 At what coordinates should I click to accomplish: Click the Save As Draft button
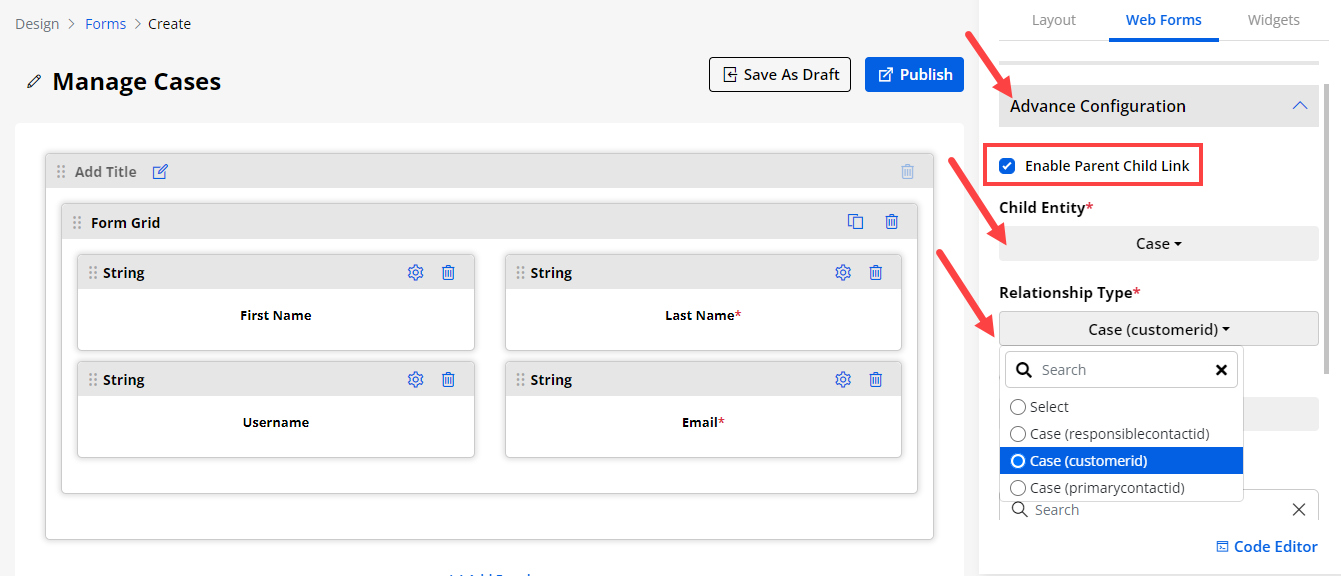(780, 75)
